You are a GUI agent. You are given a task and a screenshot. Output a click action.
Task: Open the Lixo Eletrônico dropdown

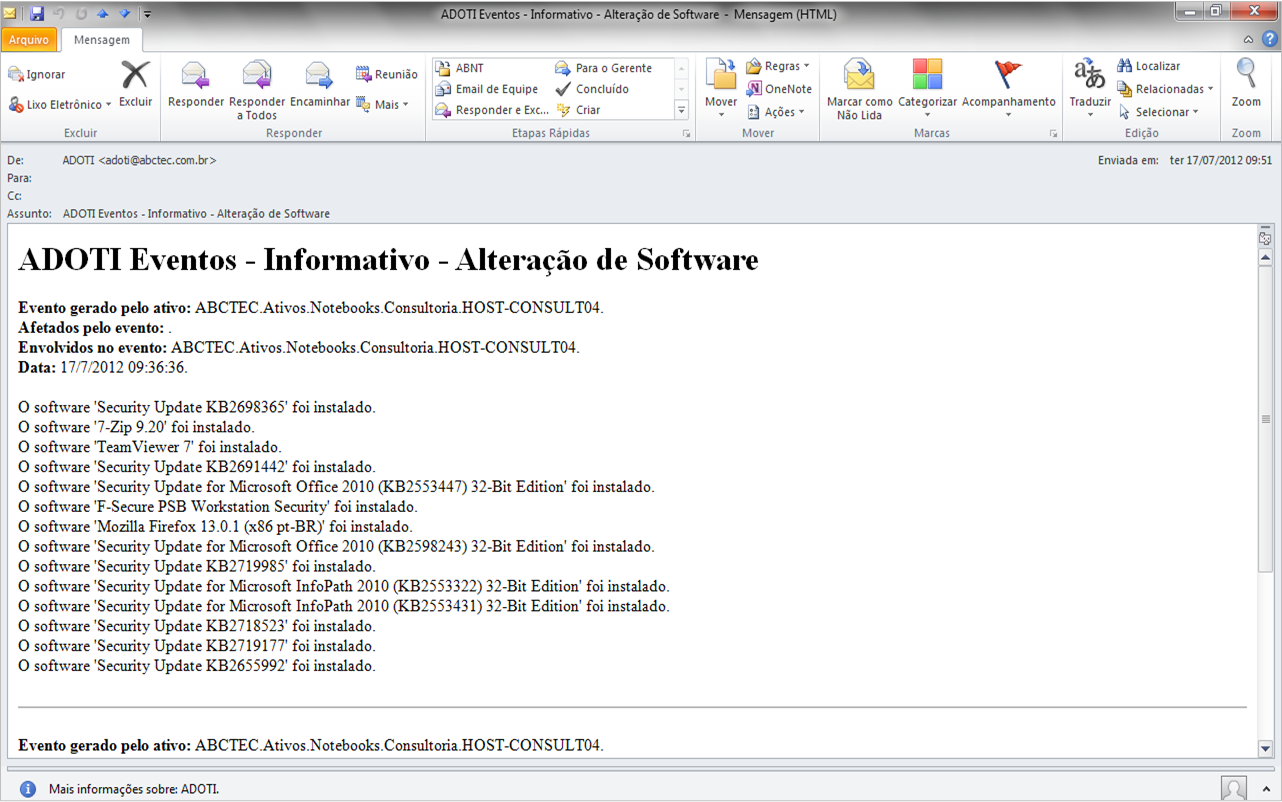click(x=60, y=104)
